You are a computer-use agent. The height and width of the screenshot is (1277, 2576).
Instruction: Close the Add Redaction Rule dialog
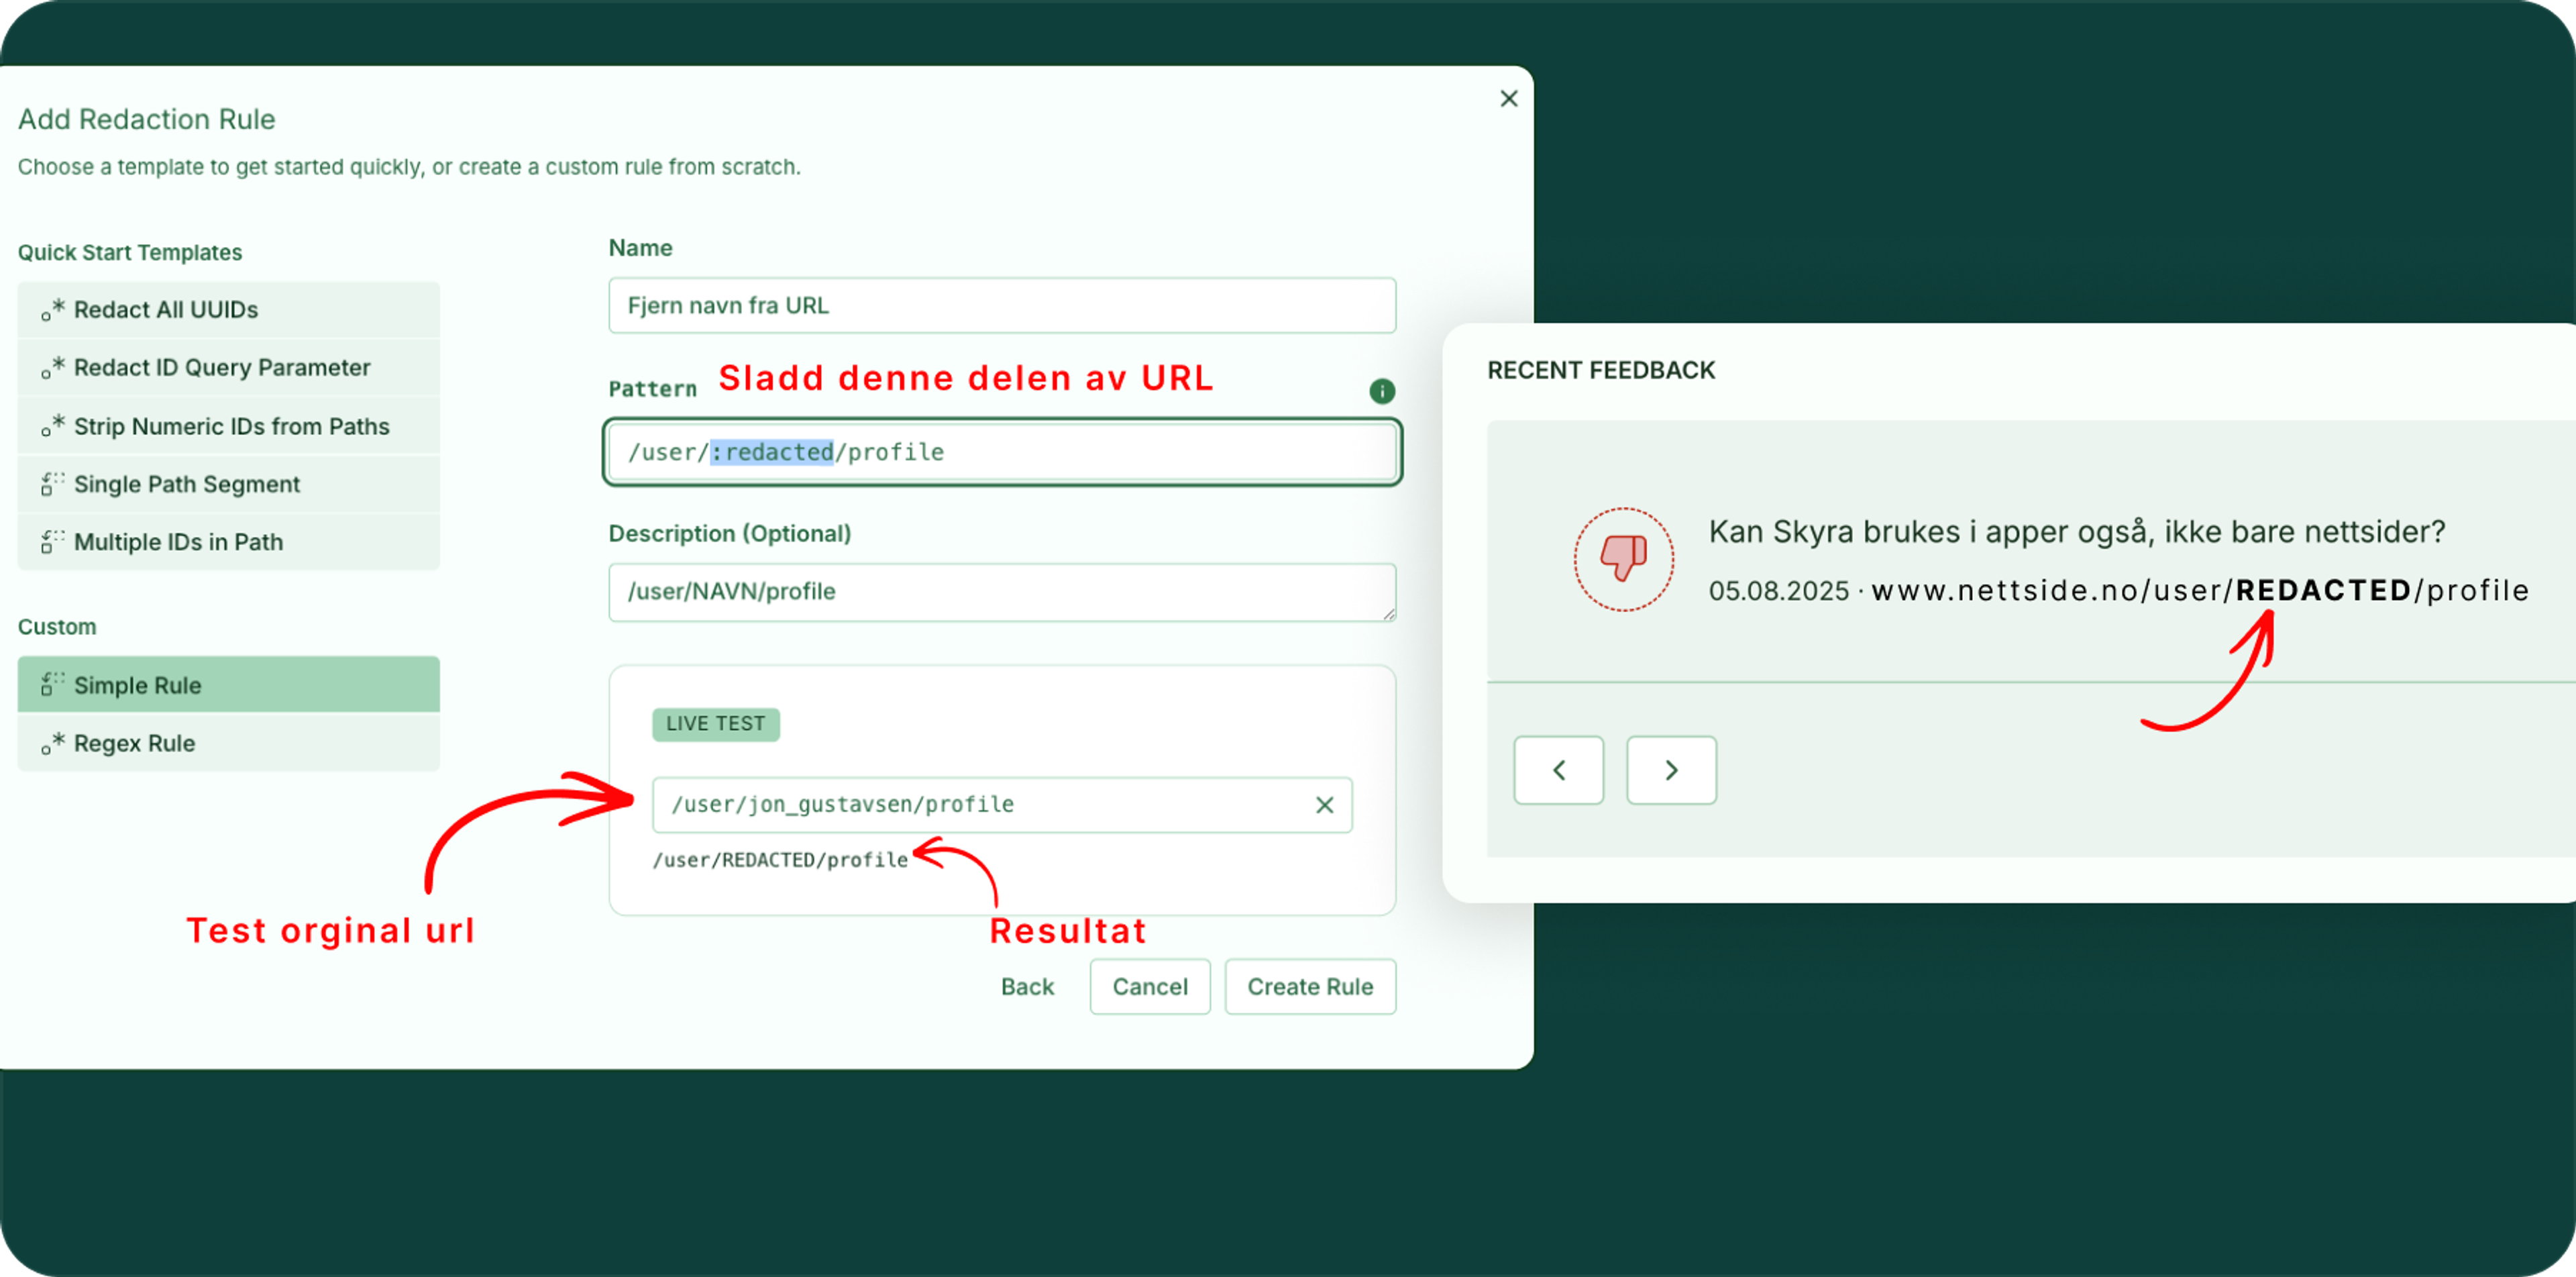click(x=1509, y=98)
